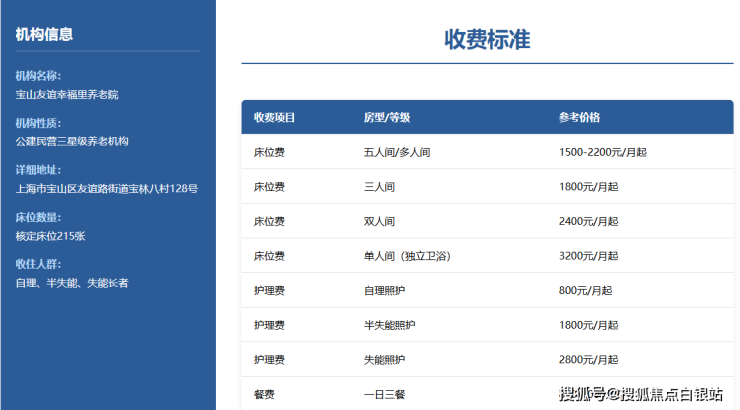Click 自理、半失能、失能长者 text
740x410 pixels.
click(72, 283)
